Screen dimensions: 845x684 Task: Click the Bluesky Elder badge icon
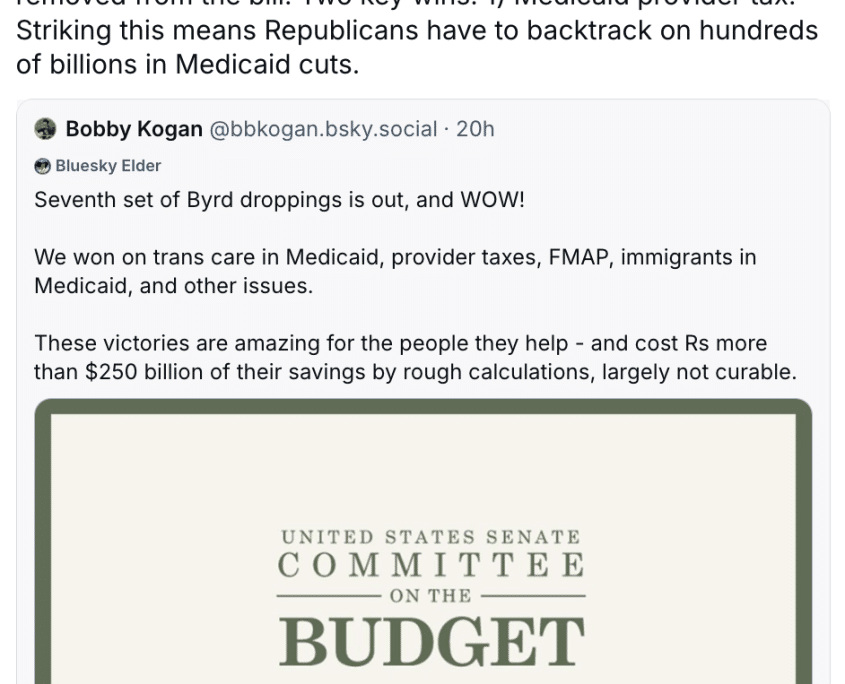point(43,166)
